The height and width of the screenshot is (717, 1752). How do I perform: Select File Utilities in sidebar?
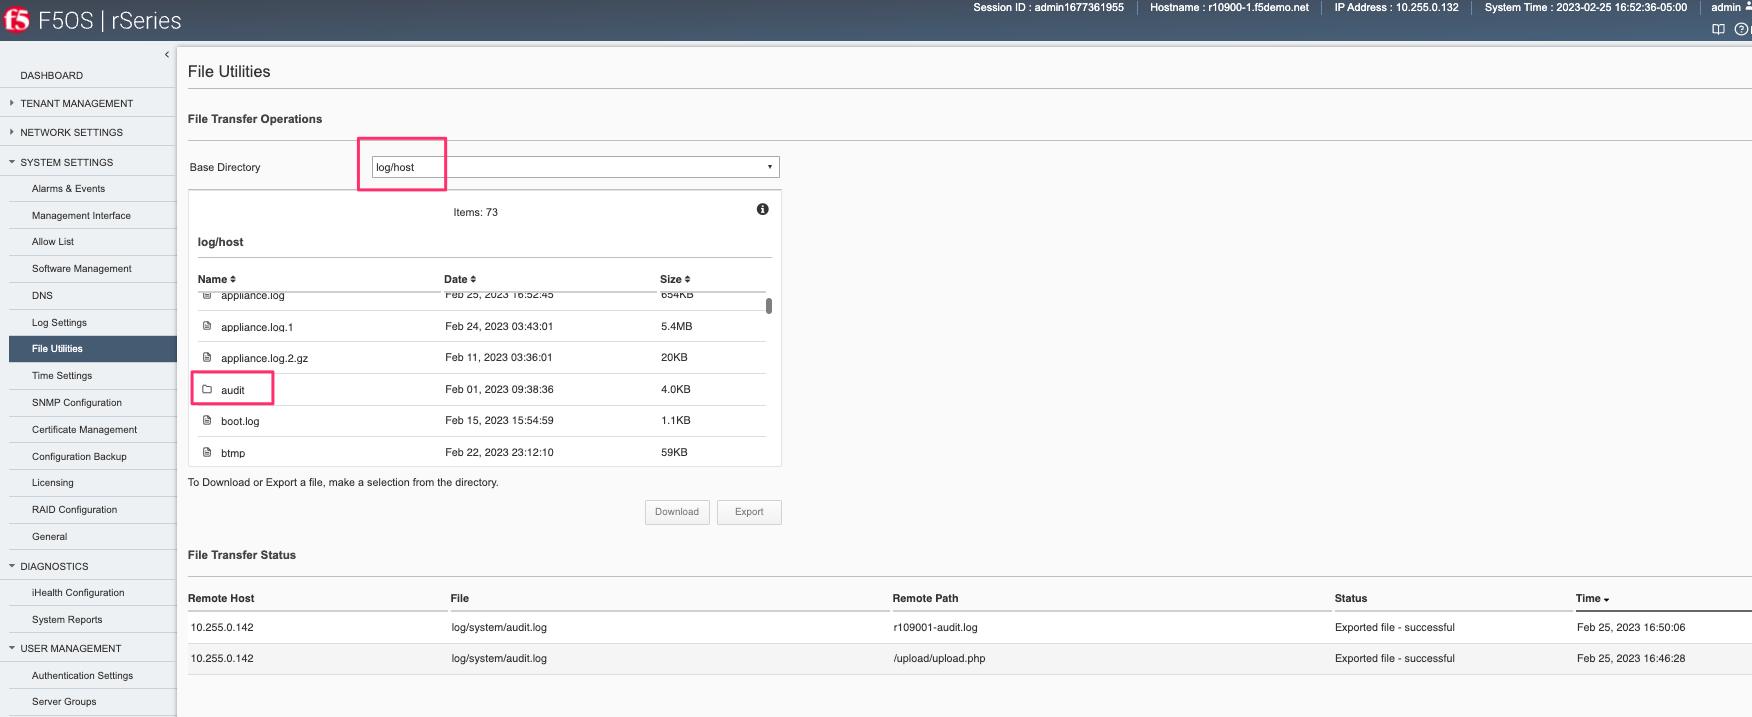92,349
